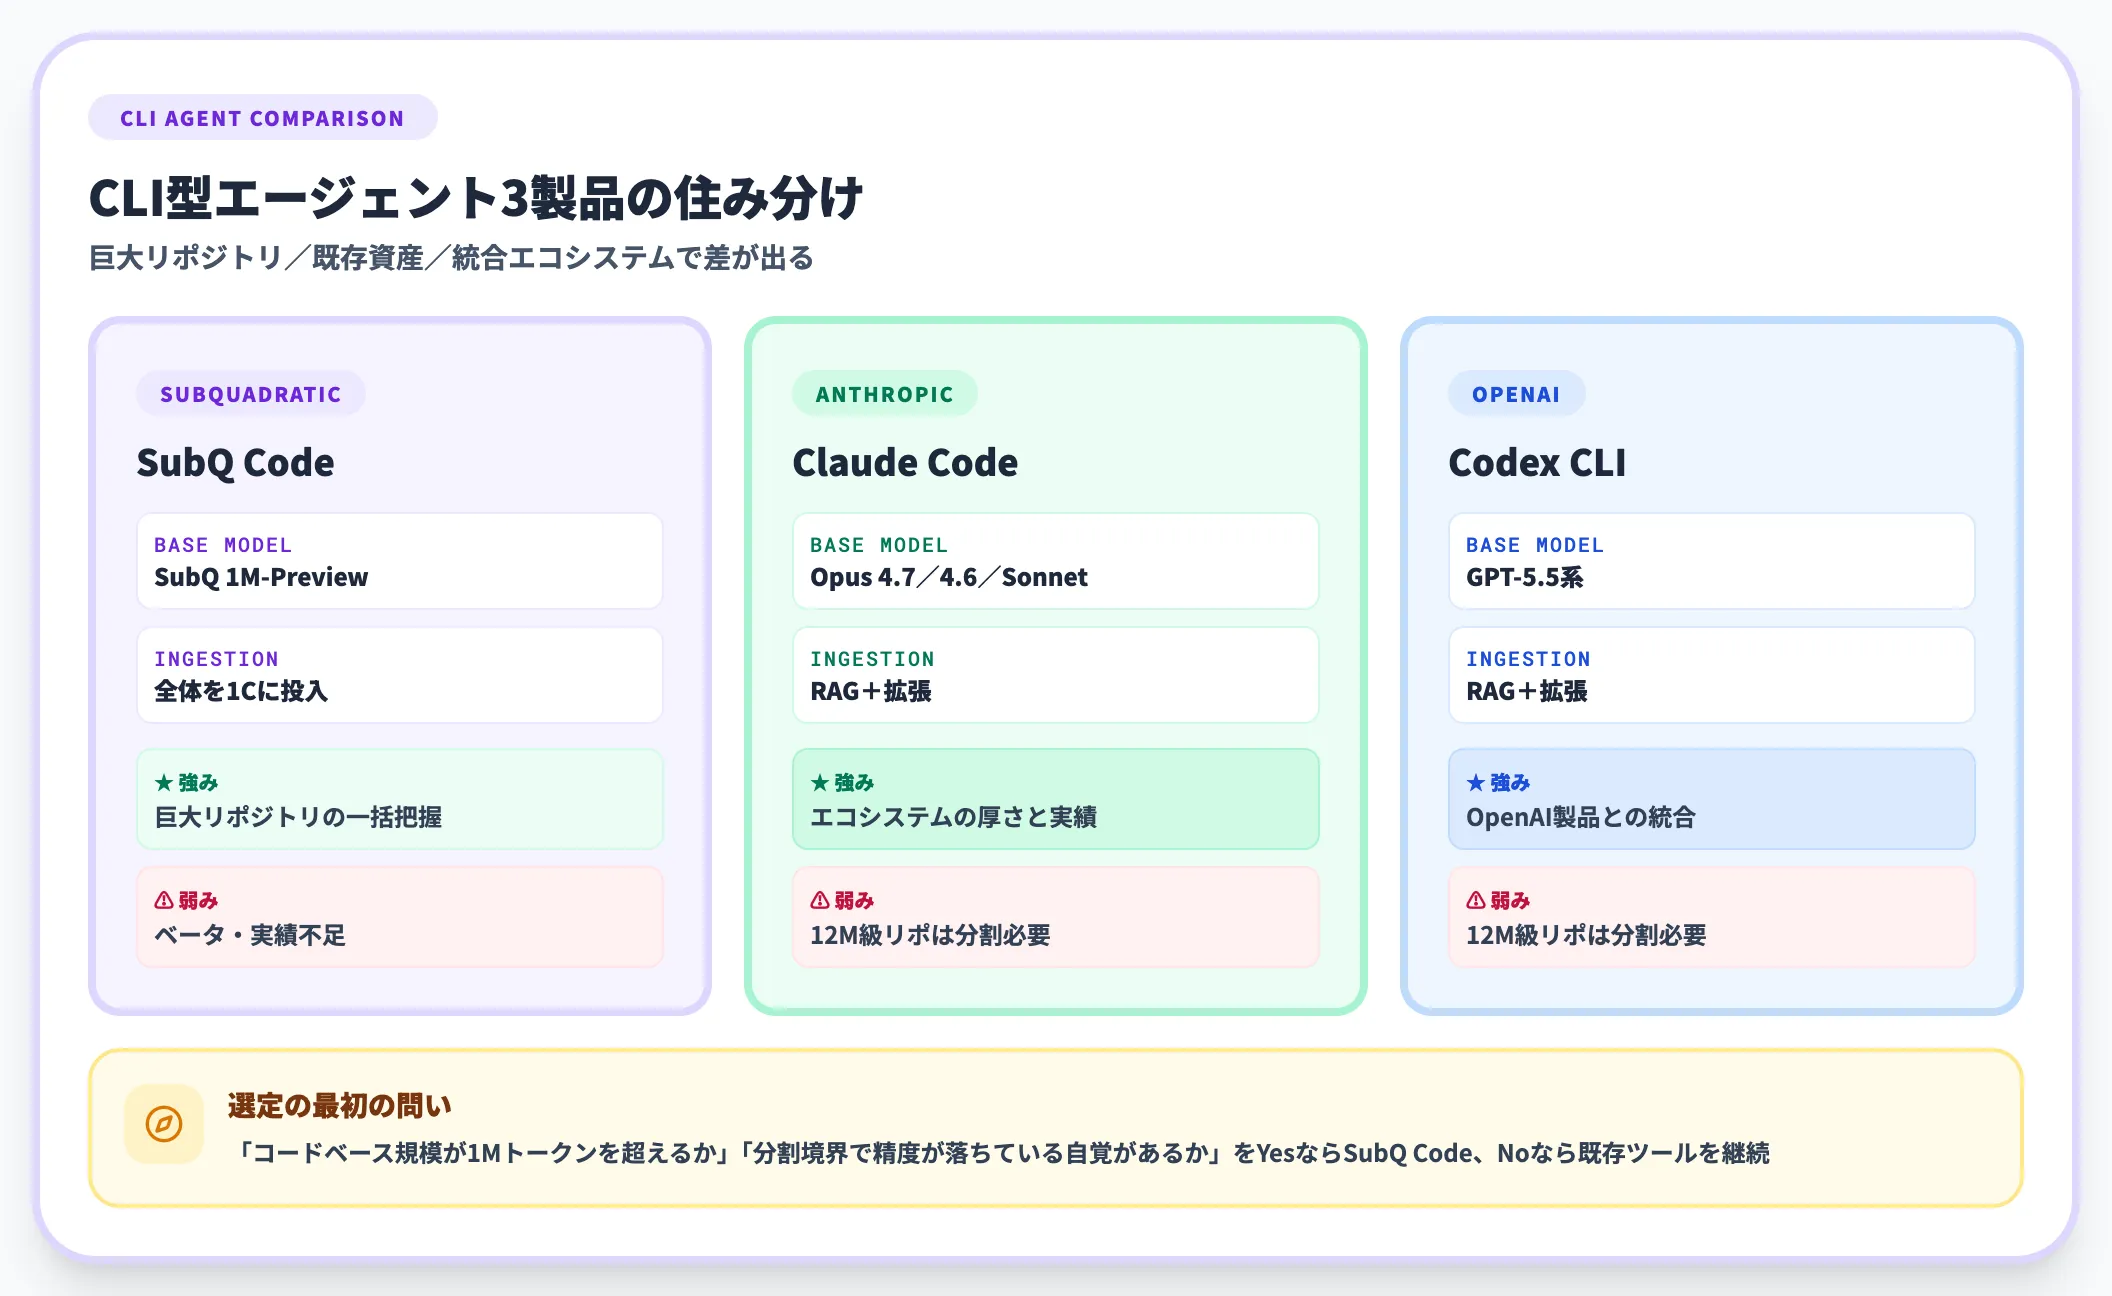Select the GPT-5.5系 base model text
Screen dimensions: 2112x1296
coord(1525,577)
